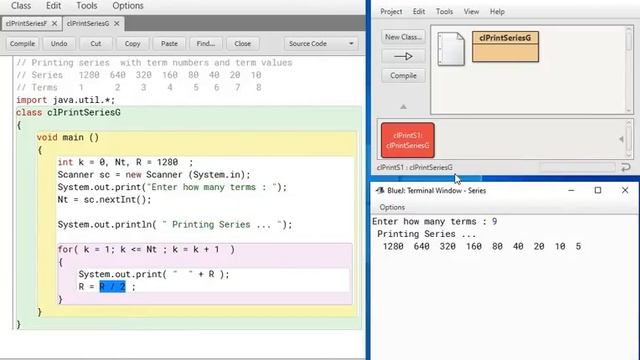Open the Edit menu in editor window
Viewport: 640px width, 360px height.
click(53, 6)
